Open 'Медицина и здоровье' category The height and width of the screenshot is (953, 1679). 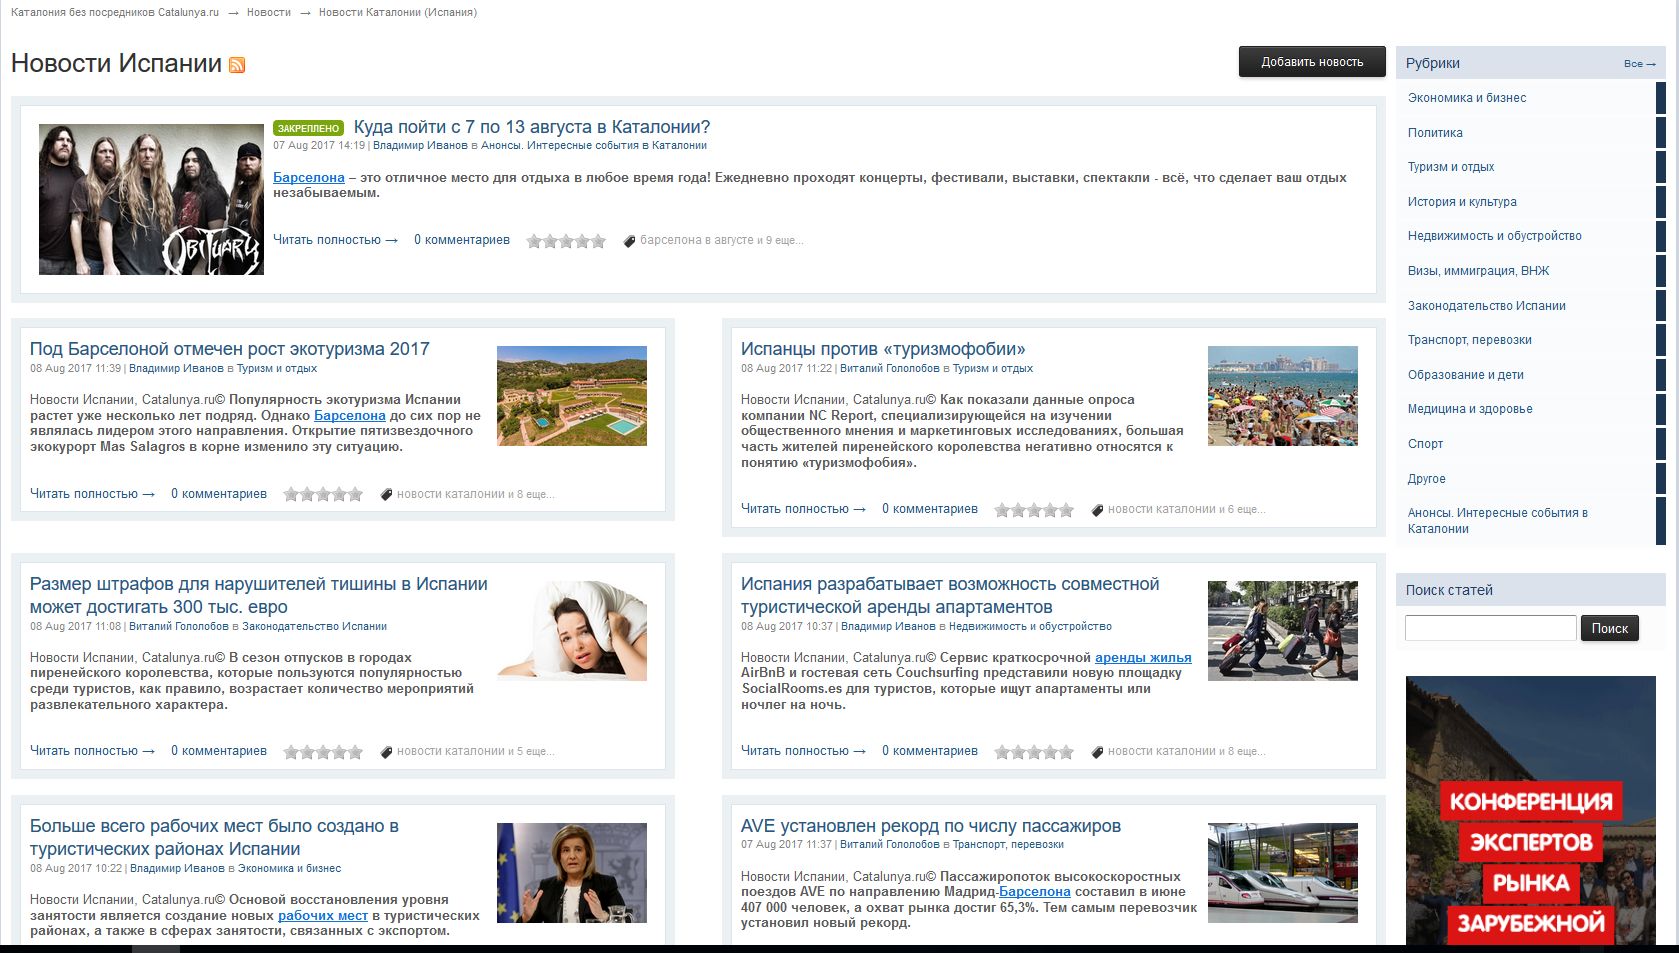coord(1470,409)
